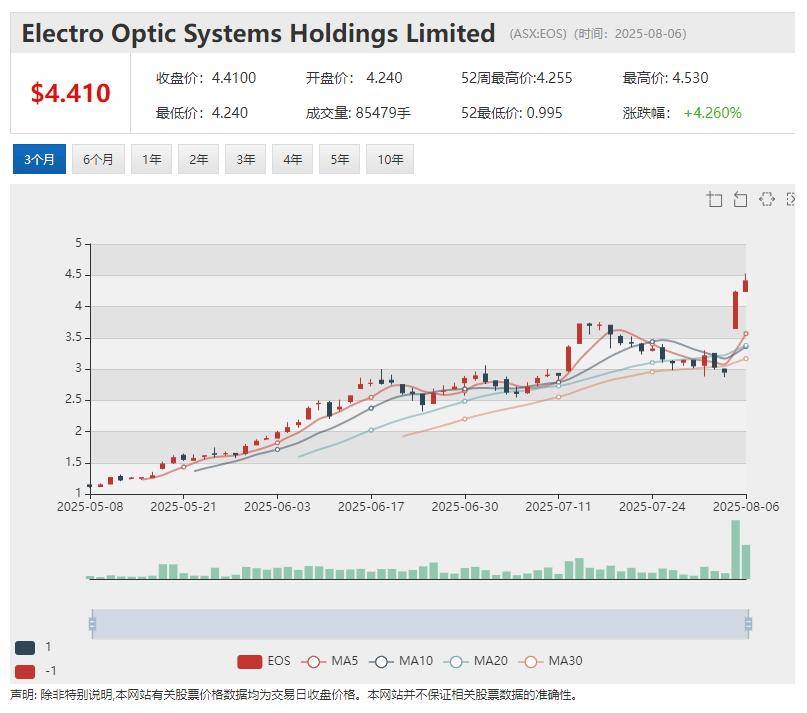Hide the MA20 moving average series
This screenshot has width=807, height=713.
pos(476,661)
